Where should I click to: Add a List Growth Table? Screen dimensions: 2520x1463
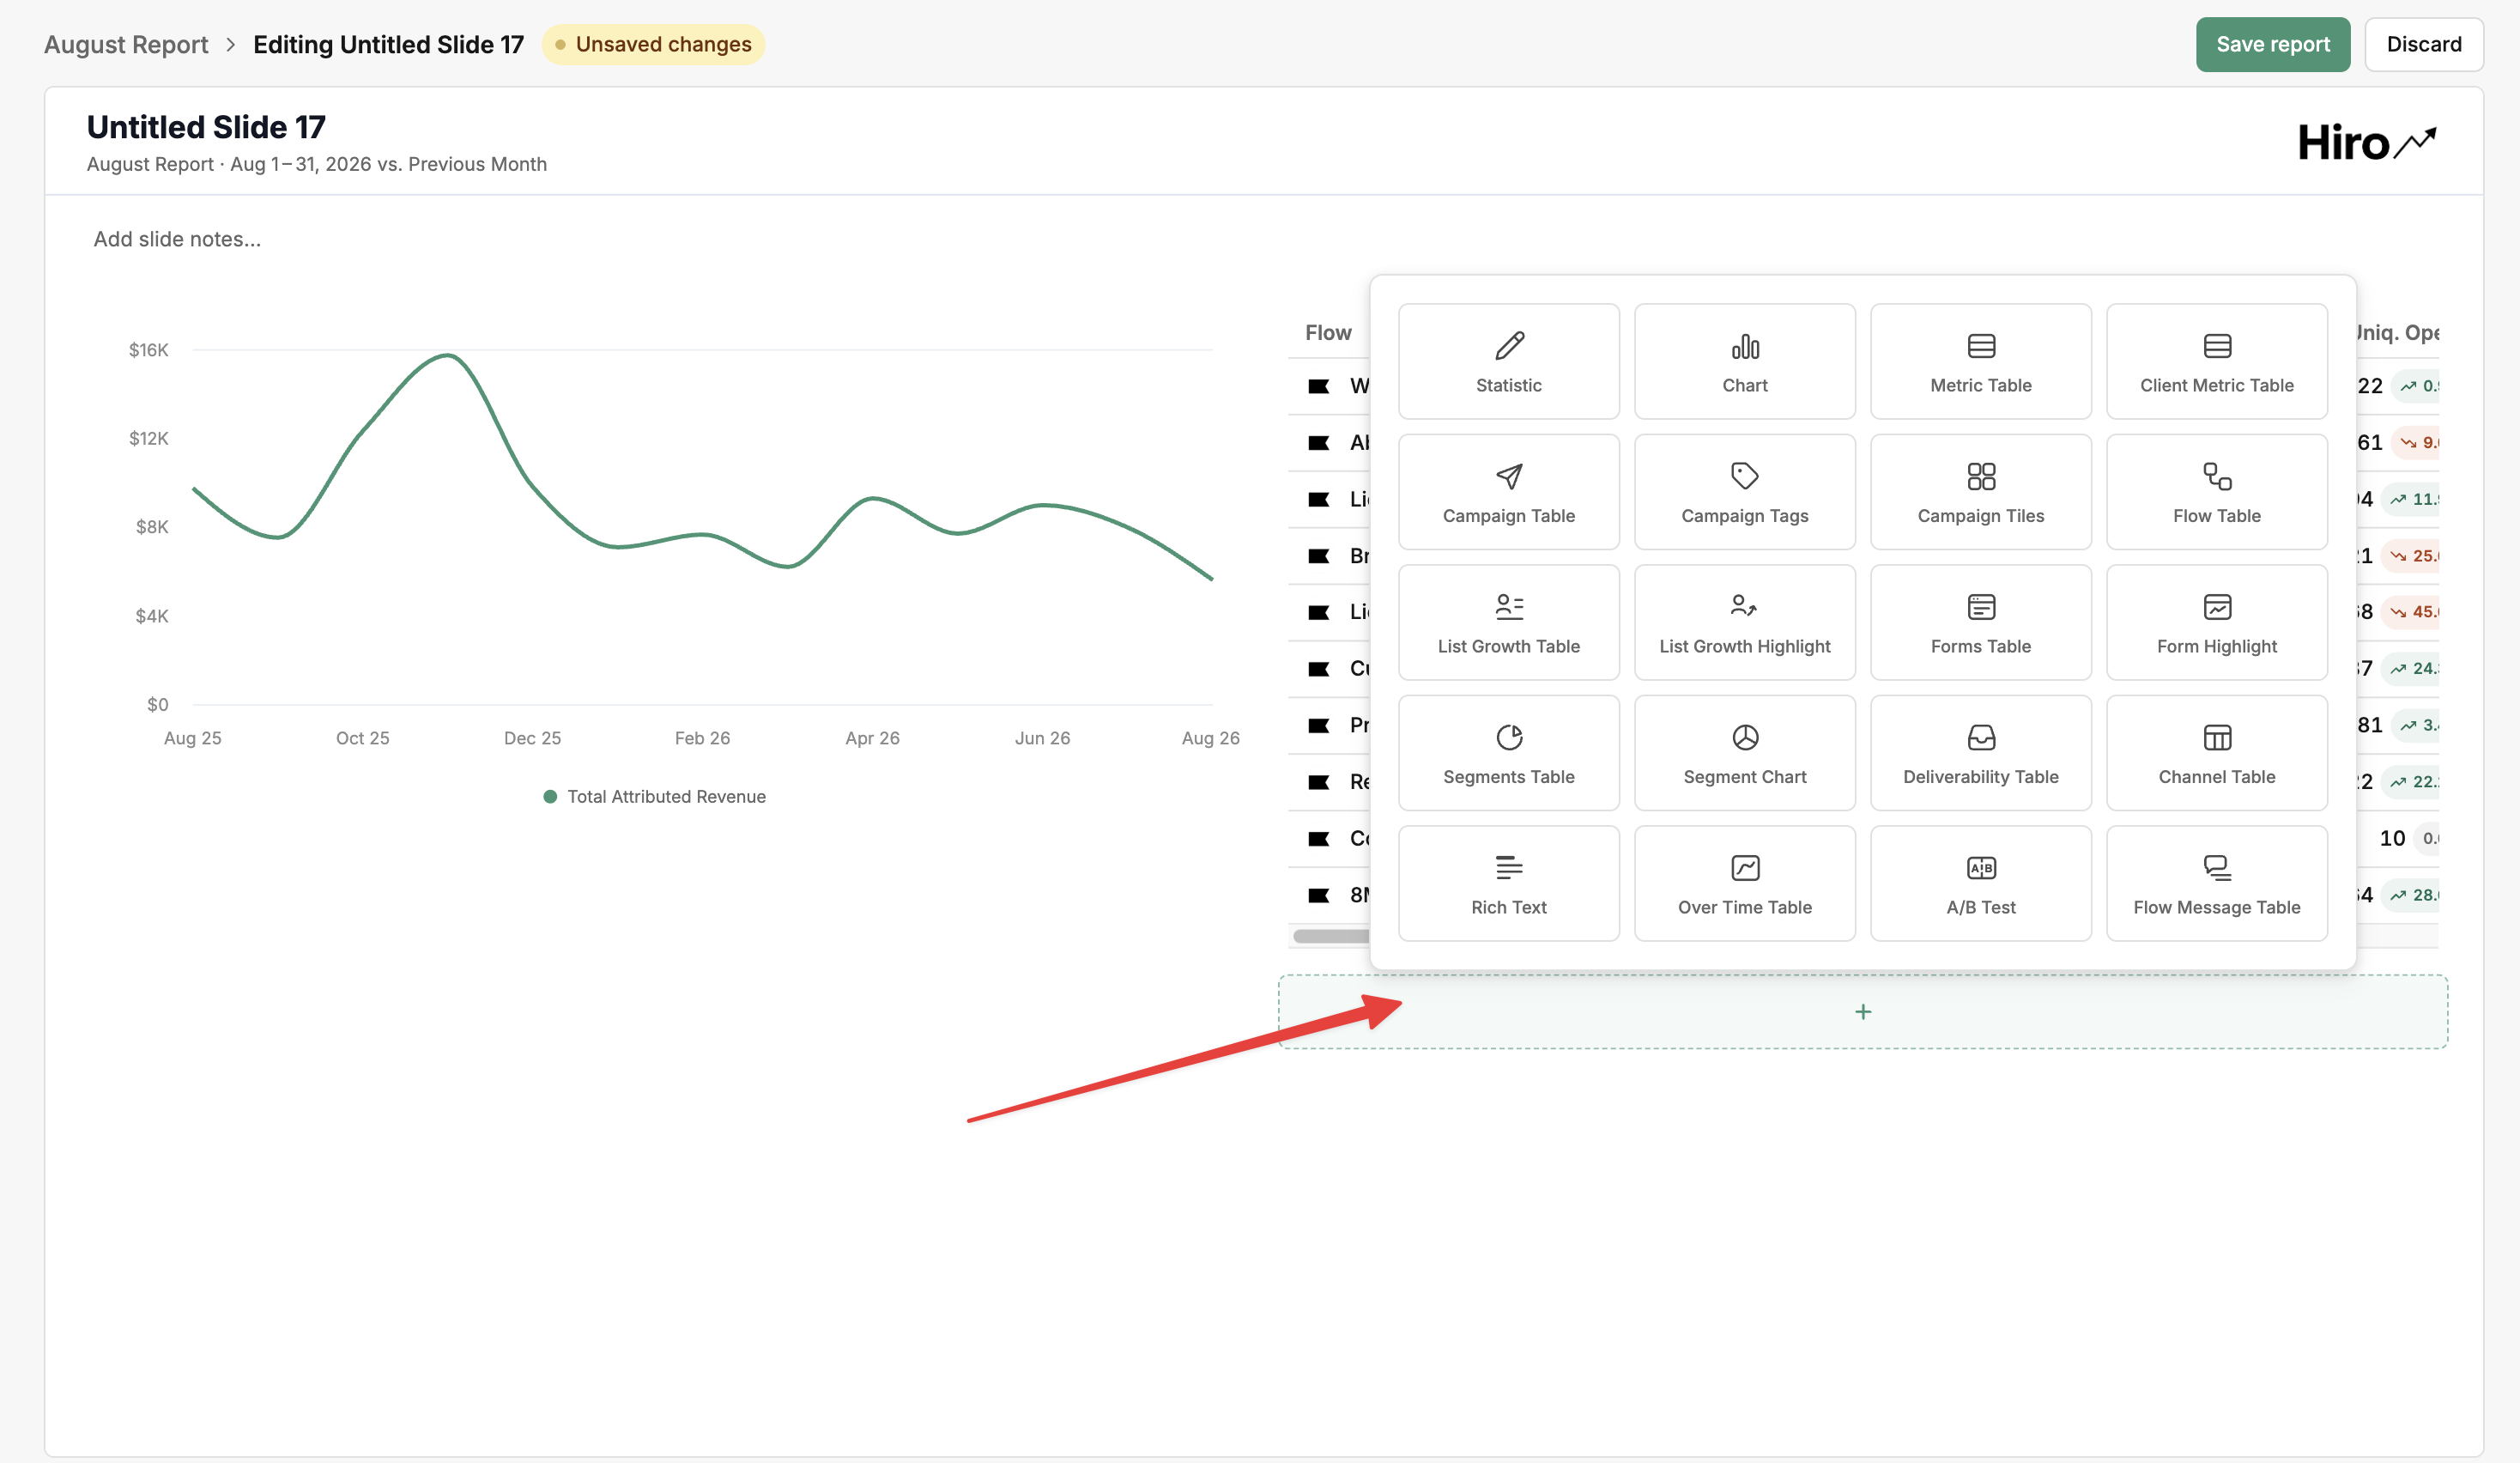point(1508,622)
